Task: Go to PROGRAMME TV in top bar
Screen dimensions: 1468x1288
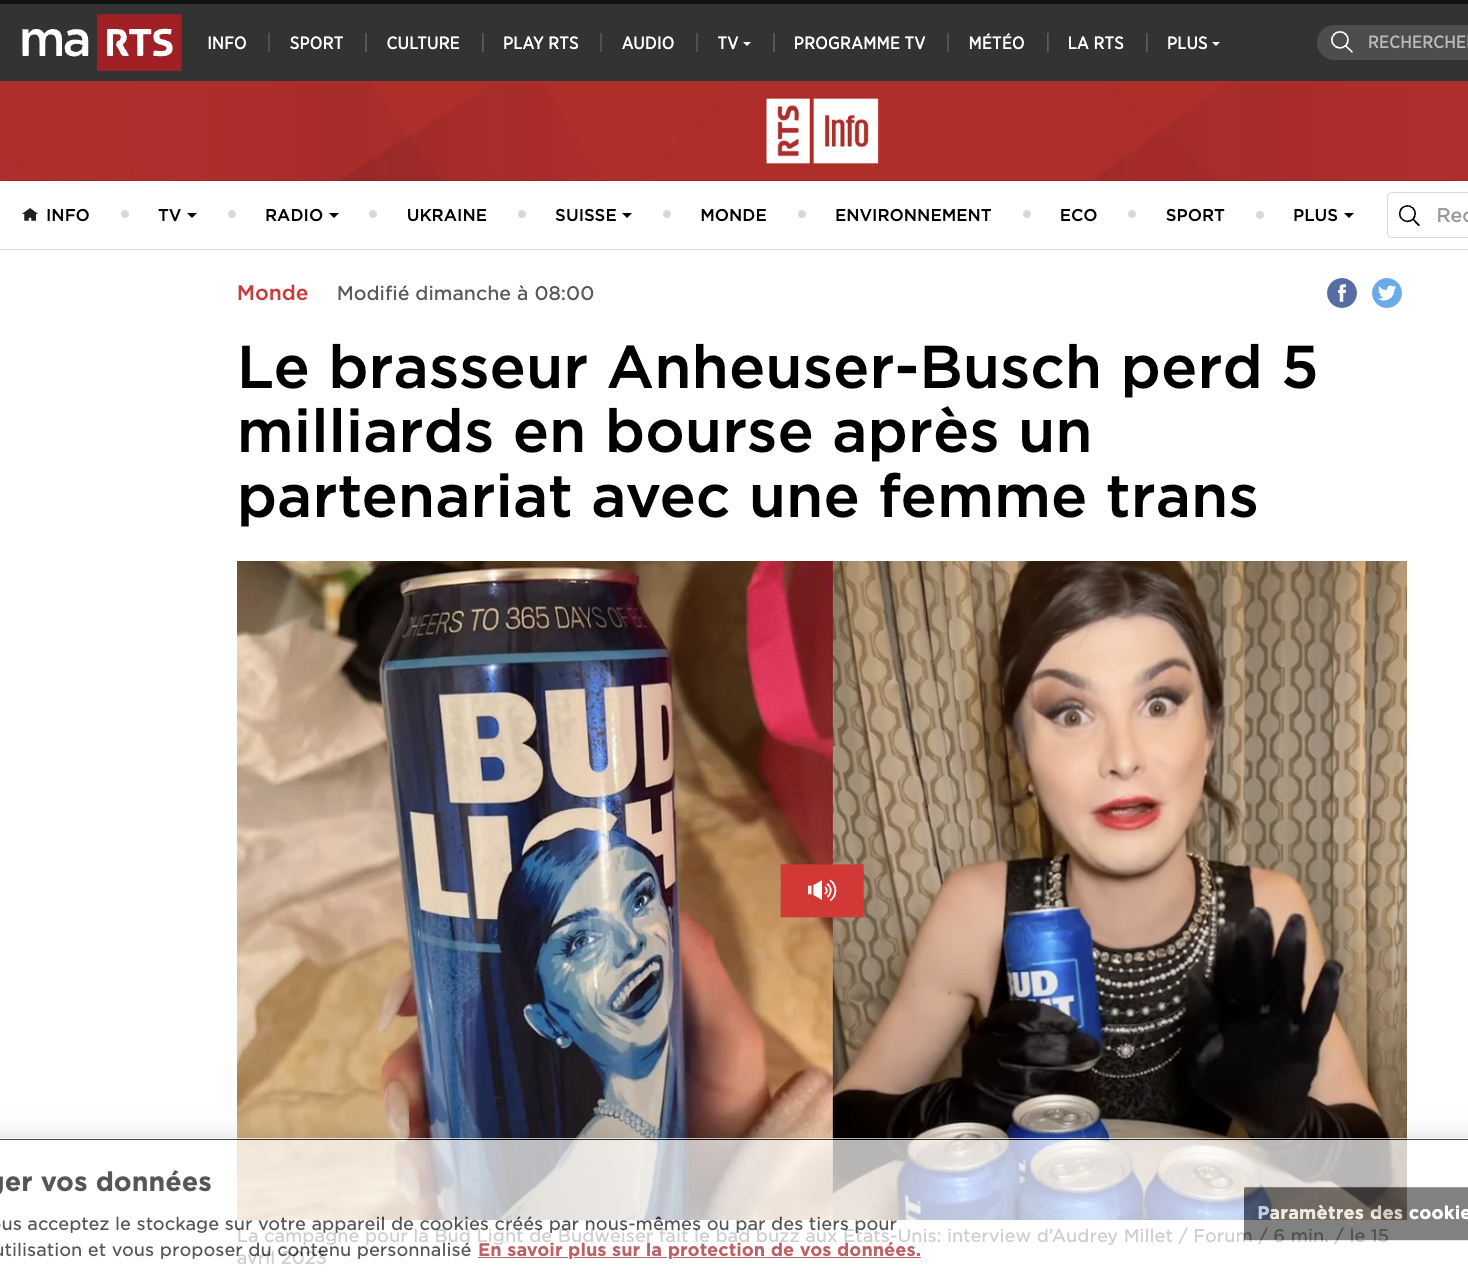Action: pyautogui.click(x=859, y=43)
